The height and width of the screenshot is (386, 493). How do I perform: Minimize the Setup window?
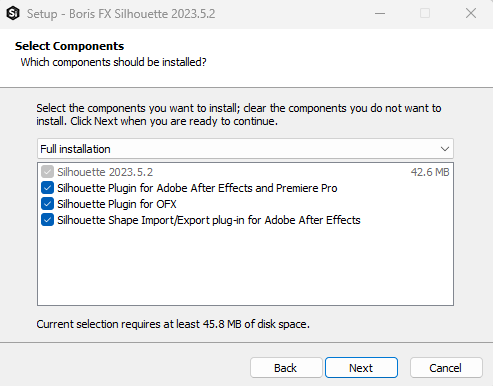coord(380,14)
